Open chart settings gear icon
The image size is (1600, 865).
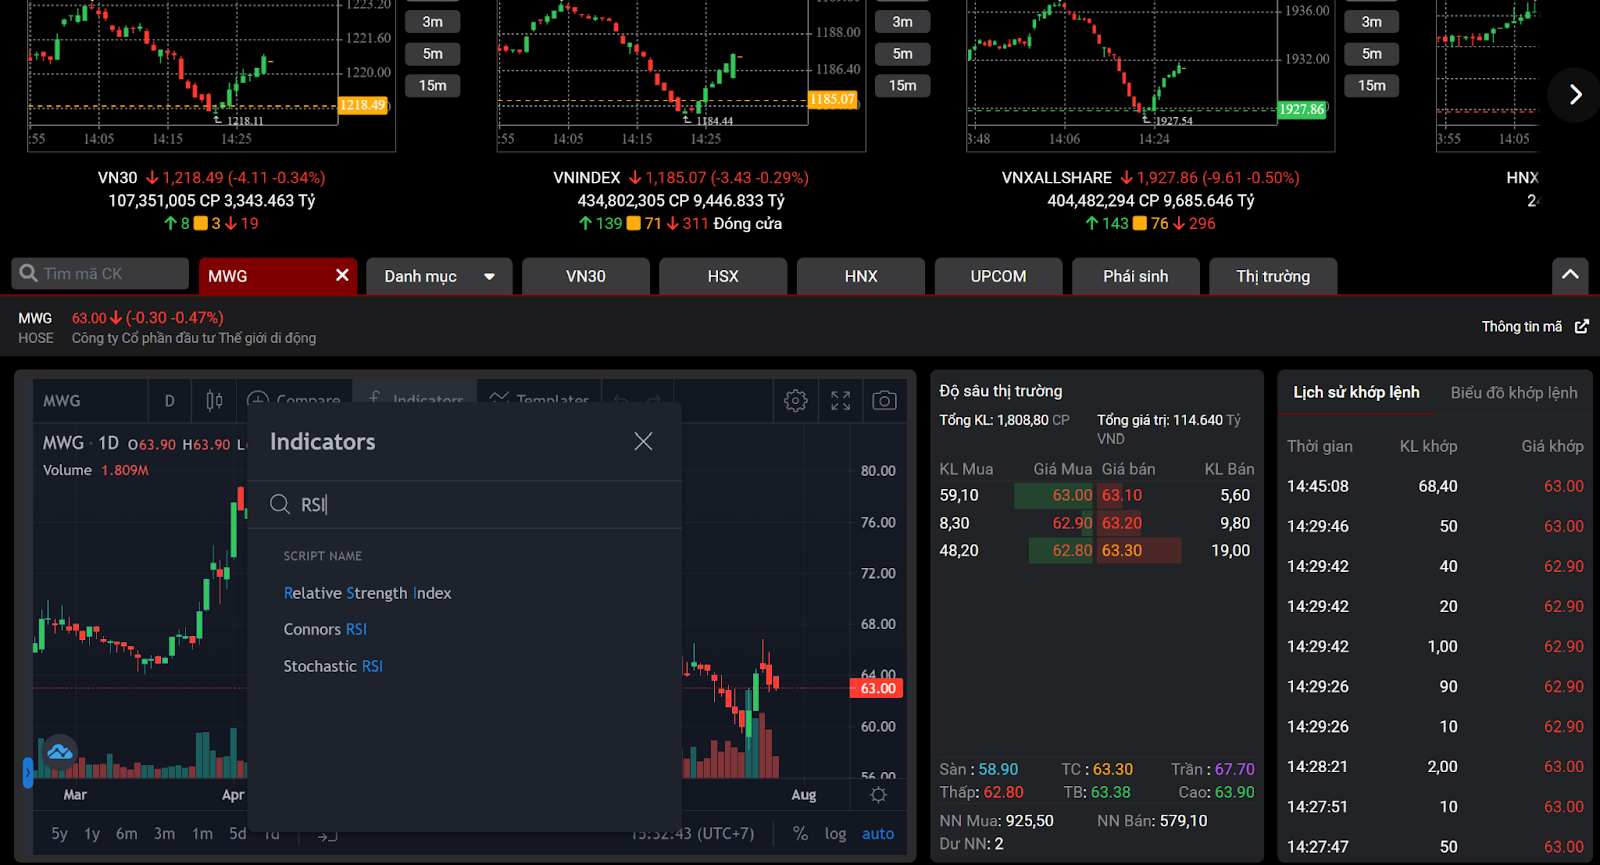[x=796, y=401]
